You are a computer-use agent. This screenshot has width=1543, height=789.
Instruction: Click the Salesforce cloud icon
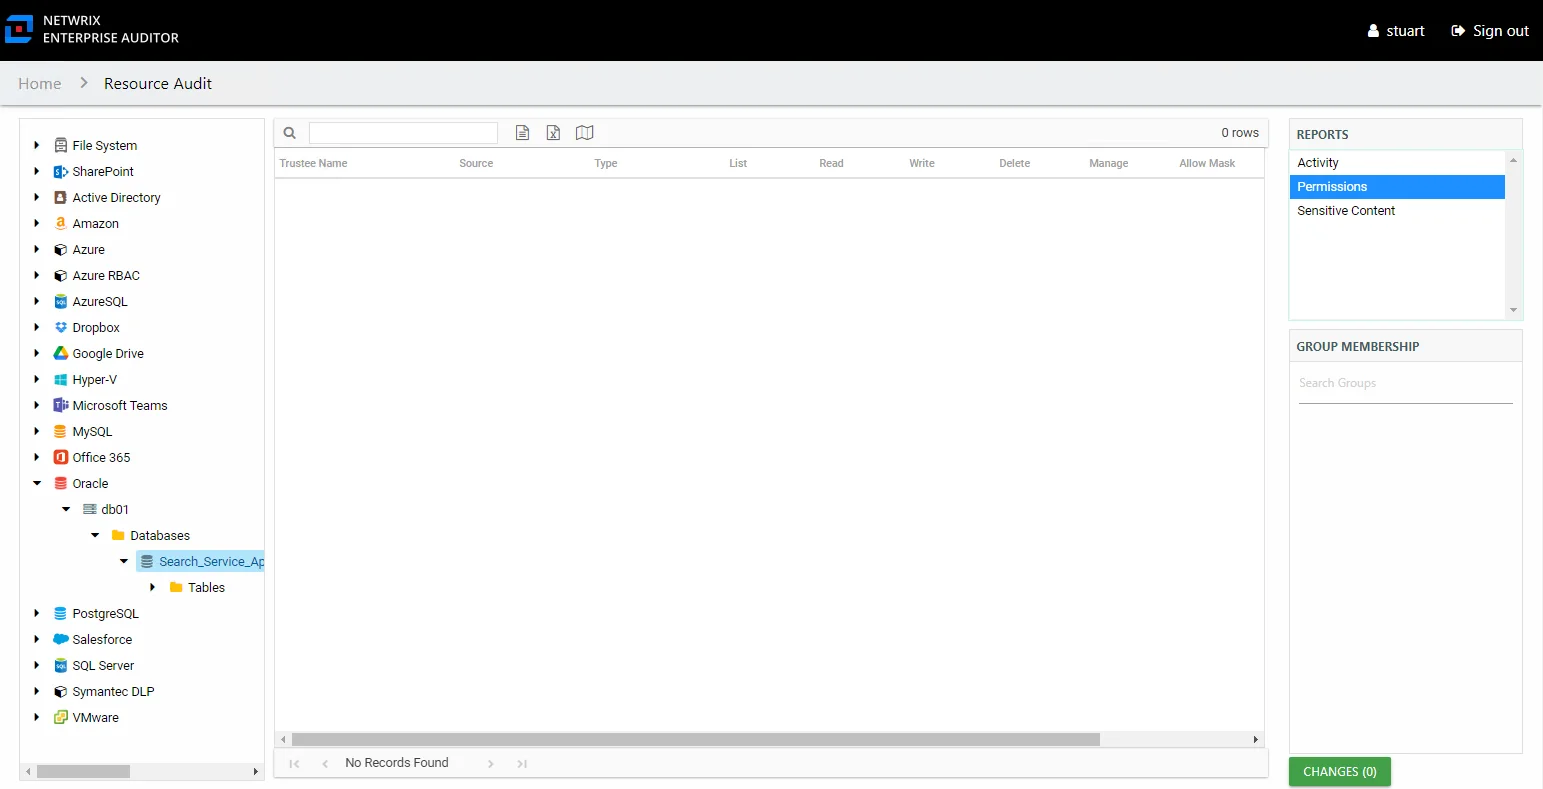tap(61, 639)
